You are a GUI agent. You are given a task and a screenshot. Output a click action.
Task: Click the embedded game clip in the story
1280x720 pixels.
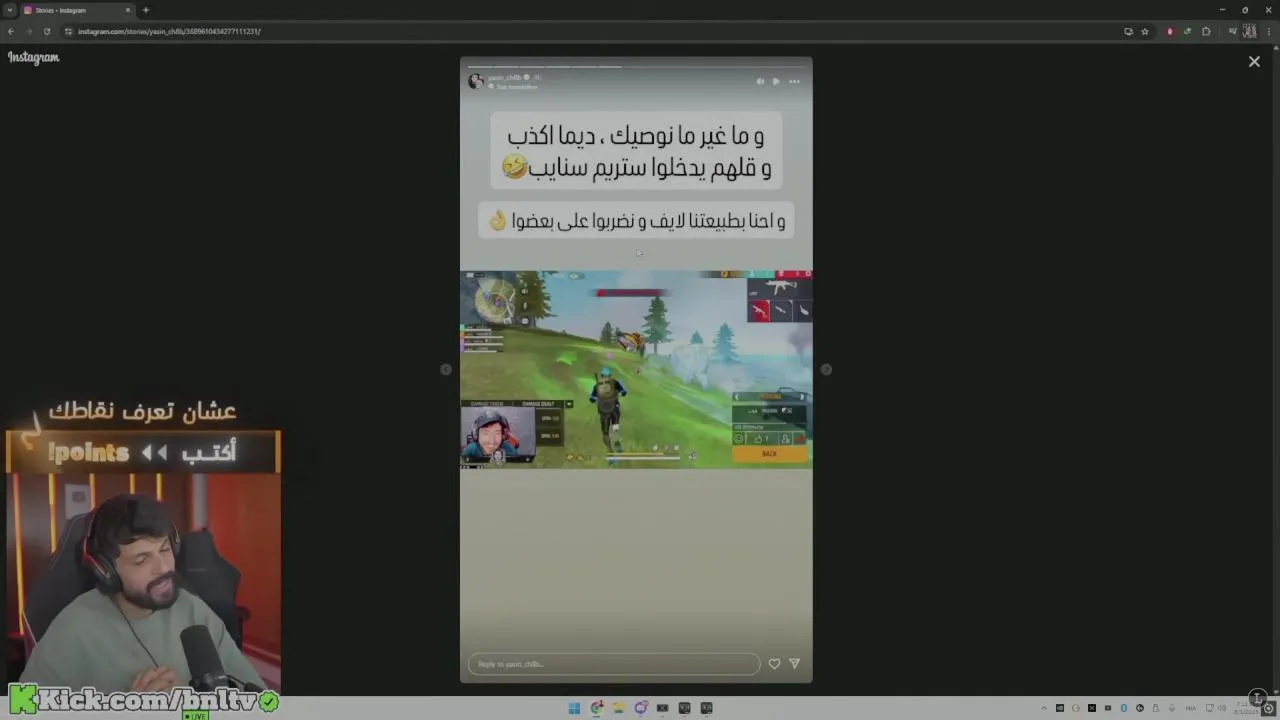tap(636, 369)
